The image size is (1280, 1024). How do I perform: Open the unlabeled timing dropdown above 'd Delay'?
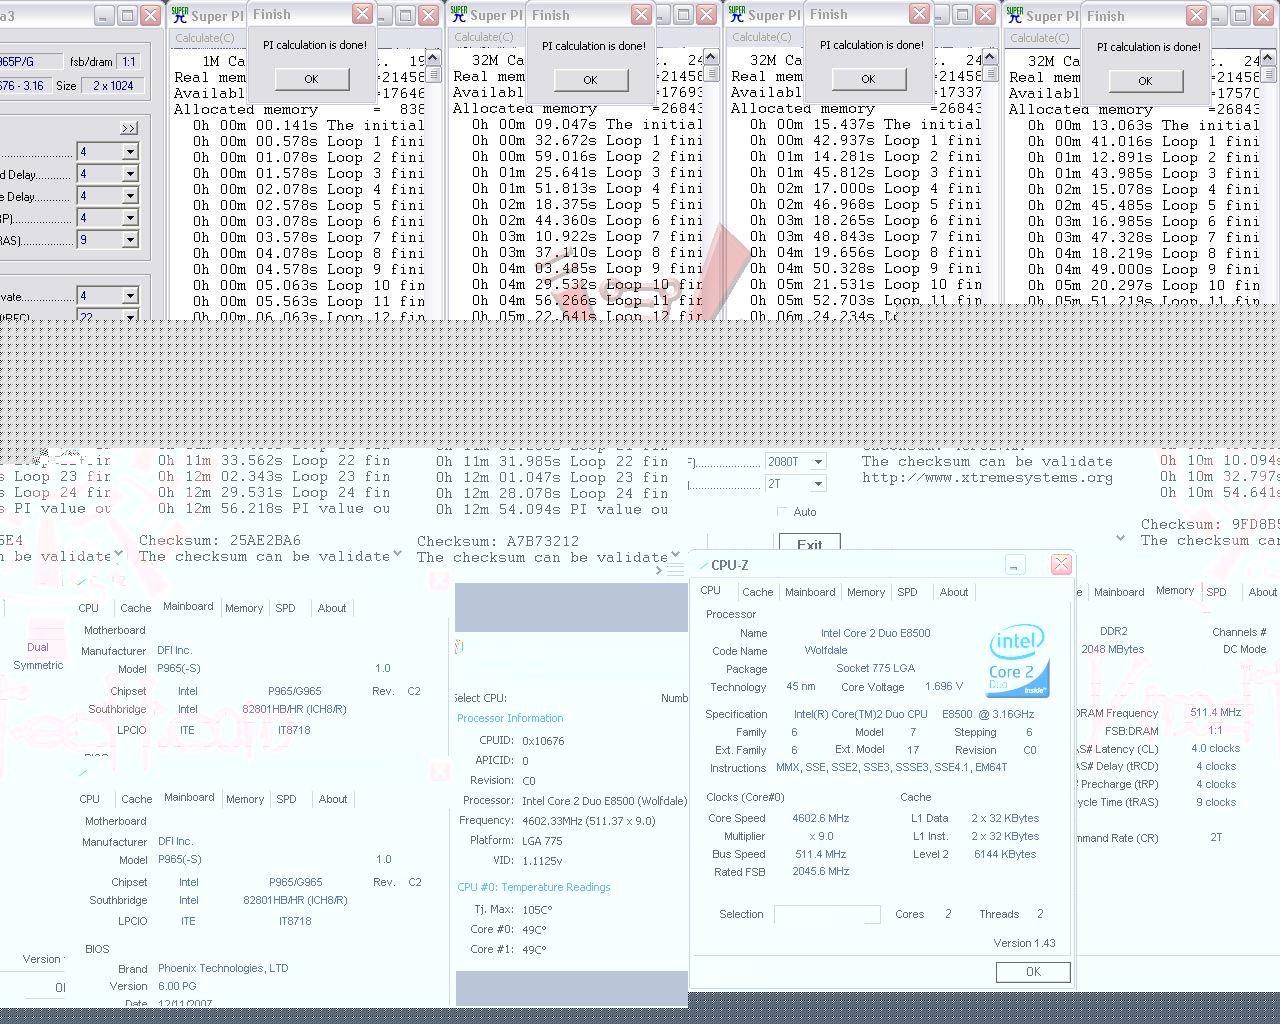tap(130, 152)
